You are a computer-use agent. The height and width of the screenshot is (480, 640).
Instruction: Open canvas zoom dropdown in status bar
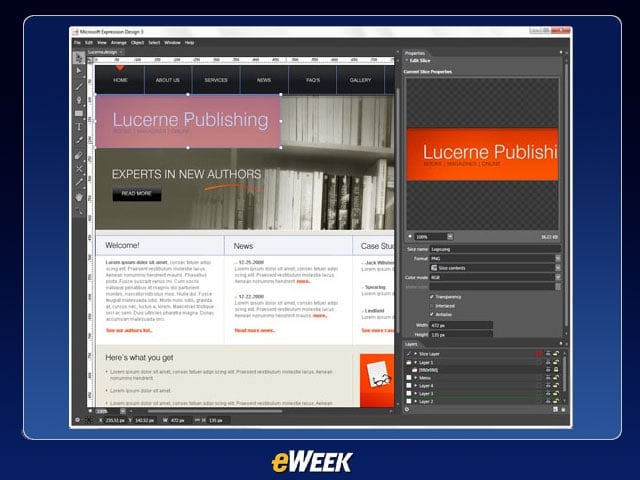[122, 411]
